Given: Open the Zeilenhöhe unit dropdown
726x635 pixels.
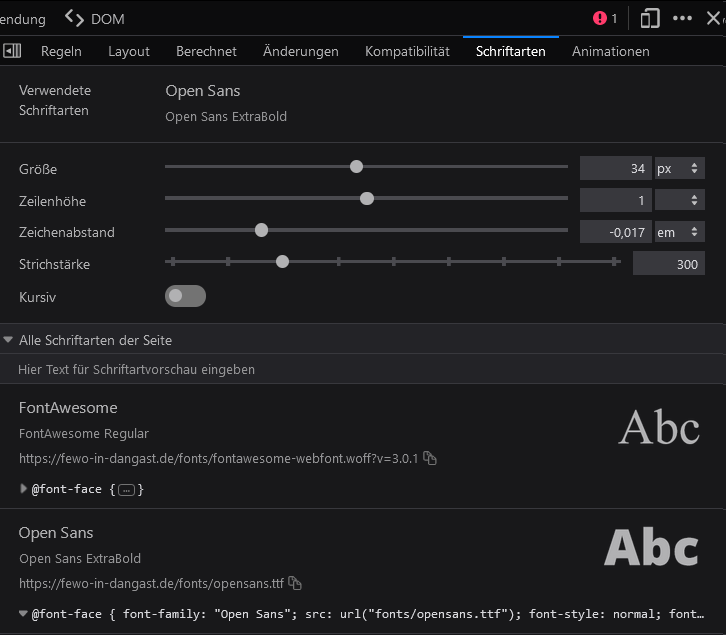Looking at the screenshot, I should coord(679,200).
